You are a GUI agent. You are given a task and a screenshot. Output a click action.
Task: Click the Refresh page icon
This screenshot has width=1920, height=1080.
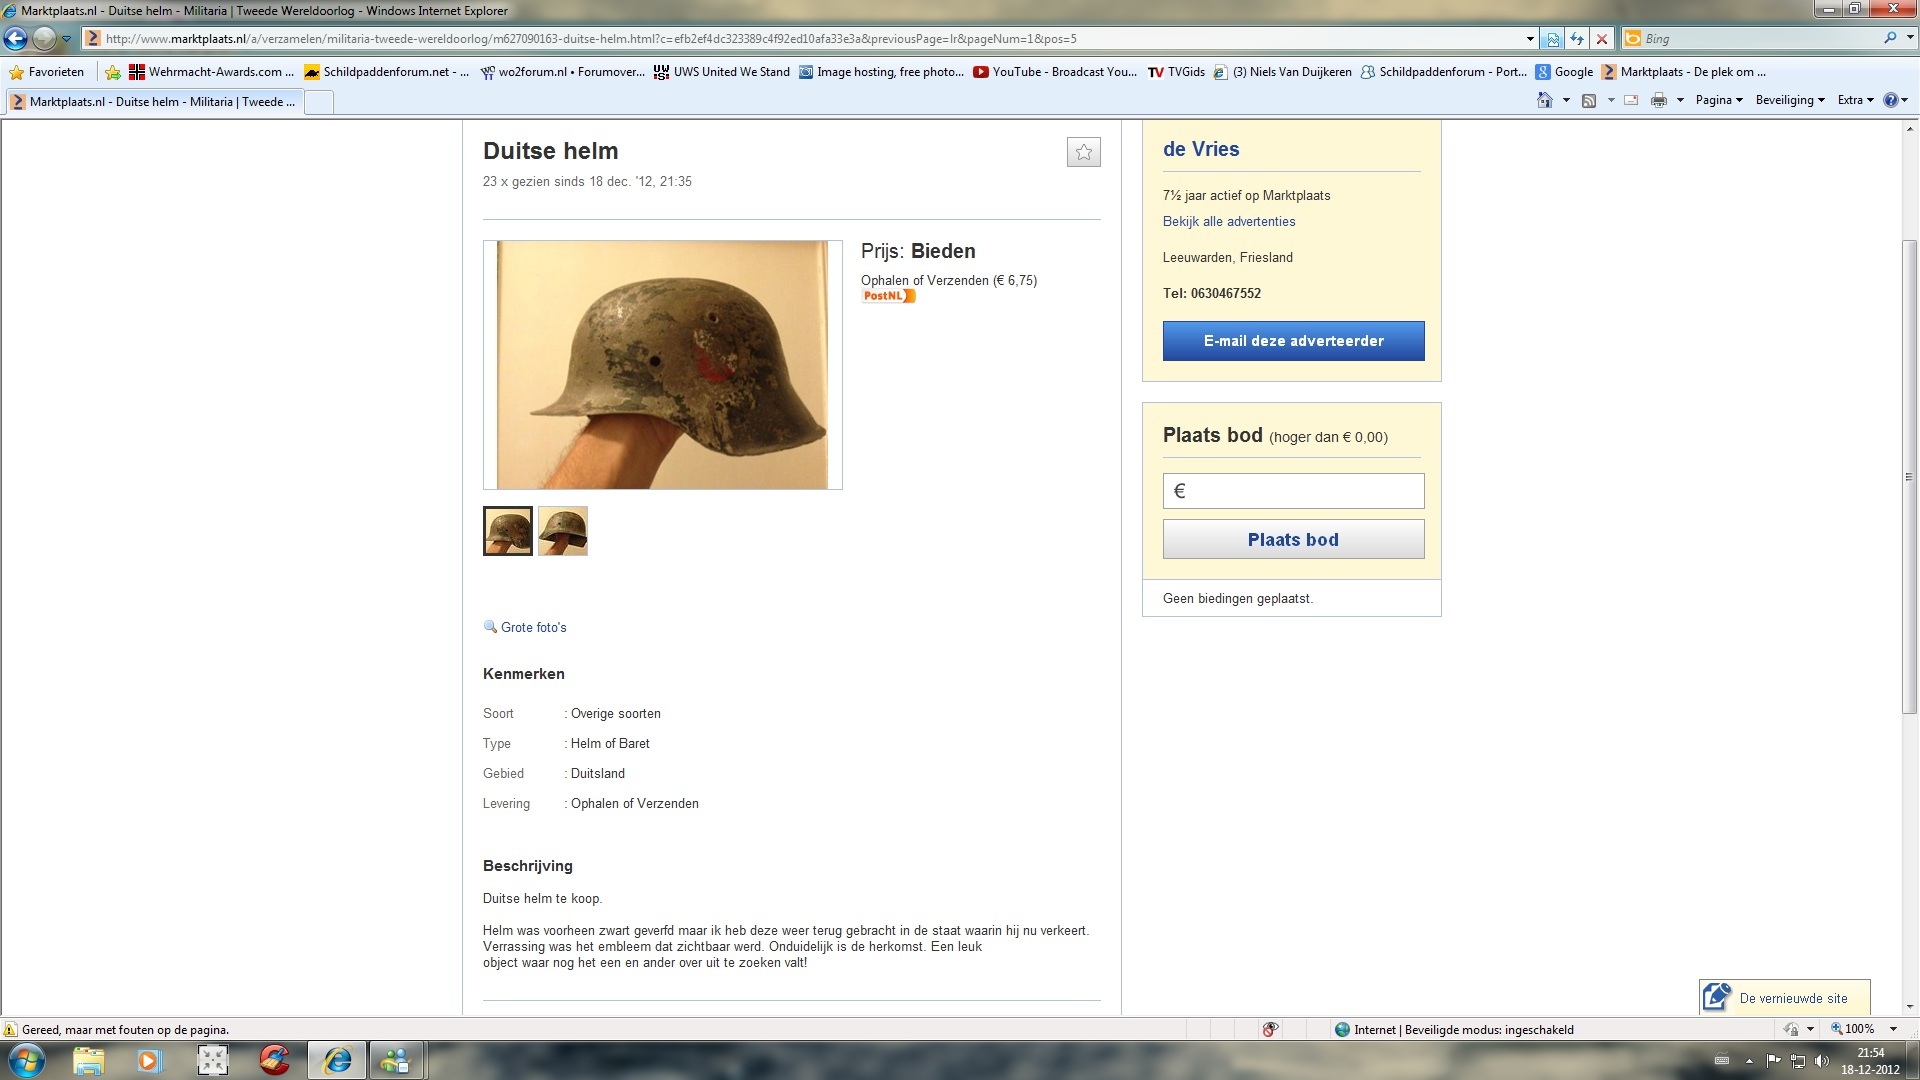click(x=1577, y=39)
